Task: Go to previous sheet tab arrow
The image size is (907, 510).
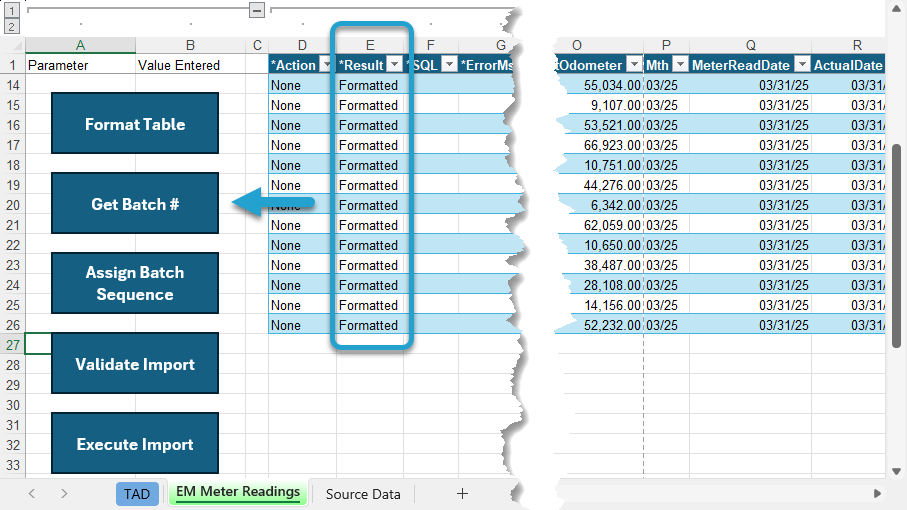Action: (x=32, y=494)
